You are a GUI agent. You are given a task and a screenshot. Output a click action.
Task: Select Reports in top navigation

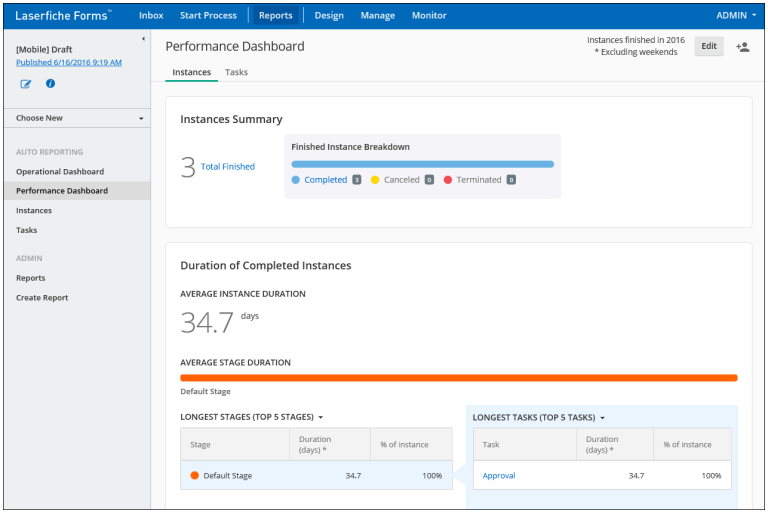tap(276, 16)
